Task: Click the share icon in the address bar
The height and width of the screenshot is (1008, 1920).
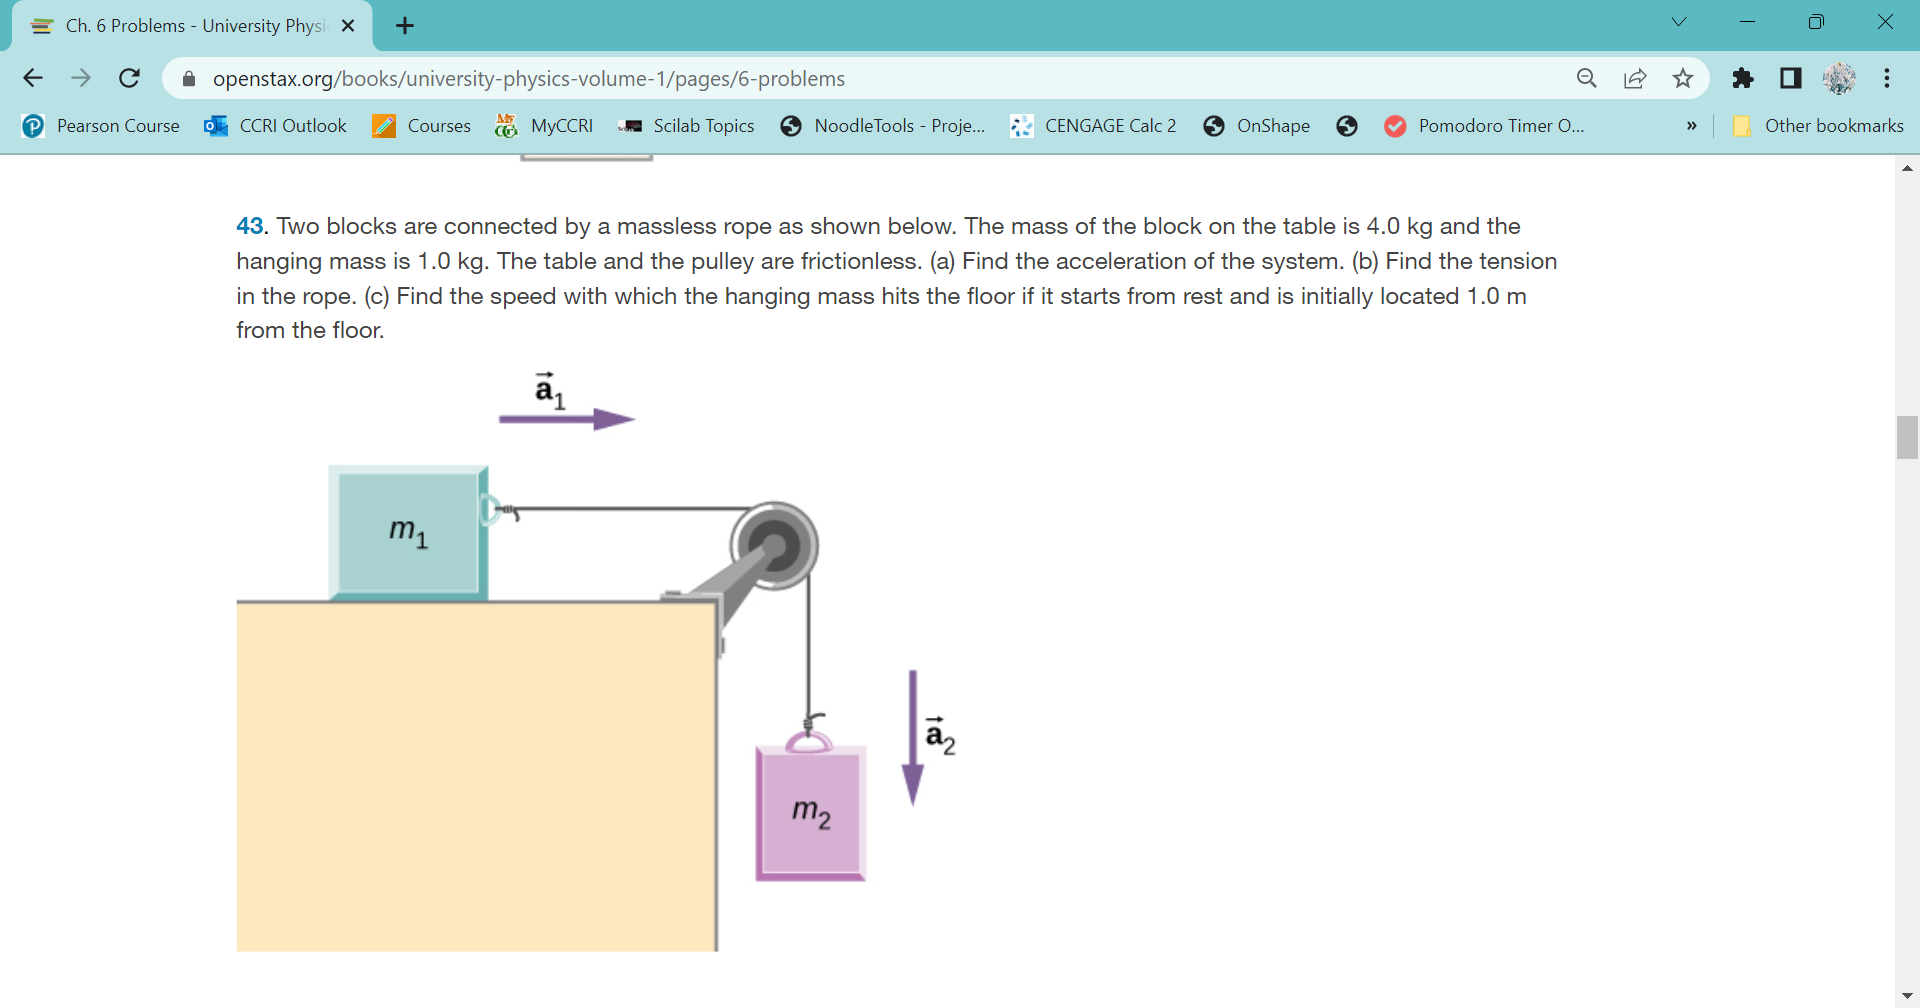Action: coord(1635,78)
